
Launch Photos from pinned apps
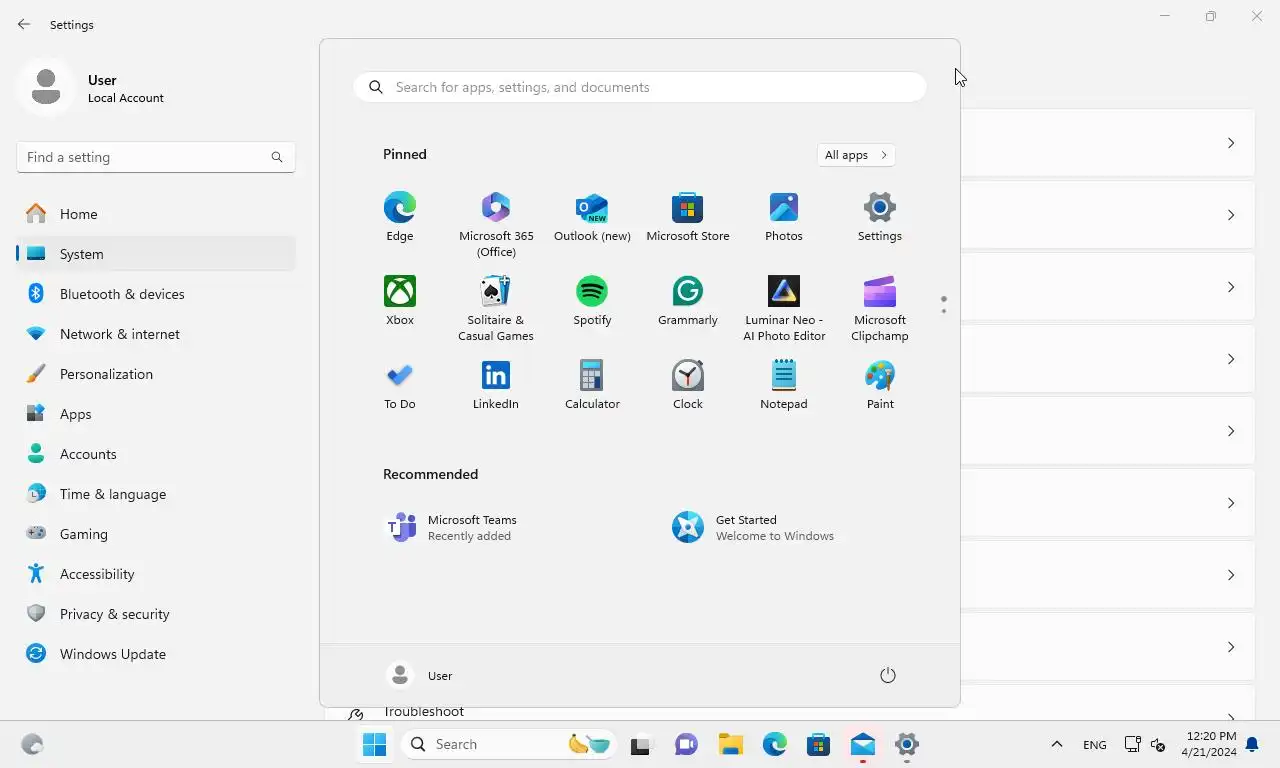(x=784, y=217)
